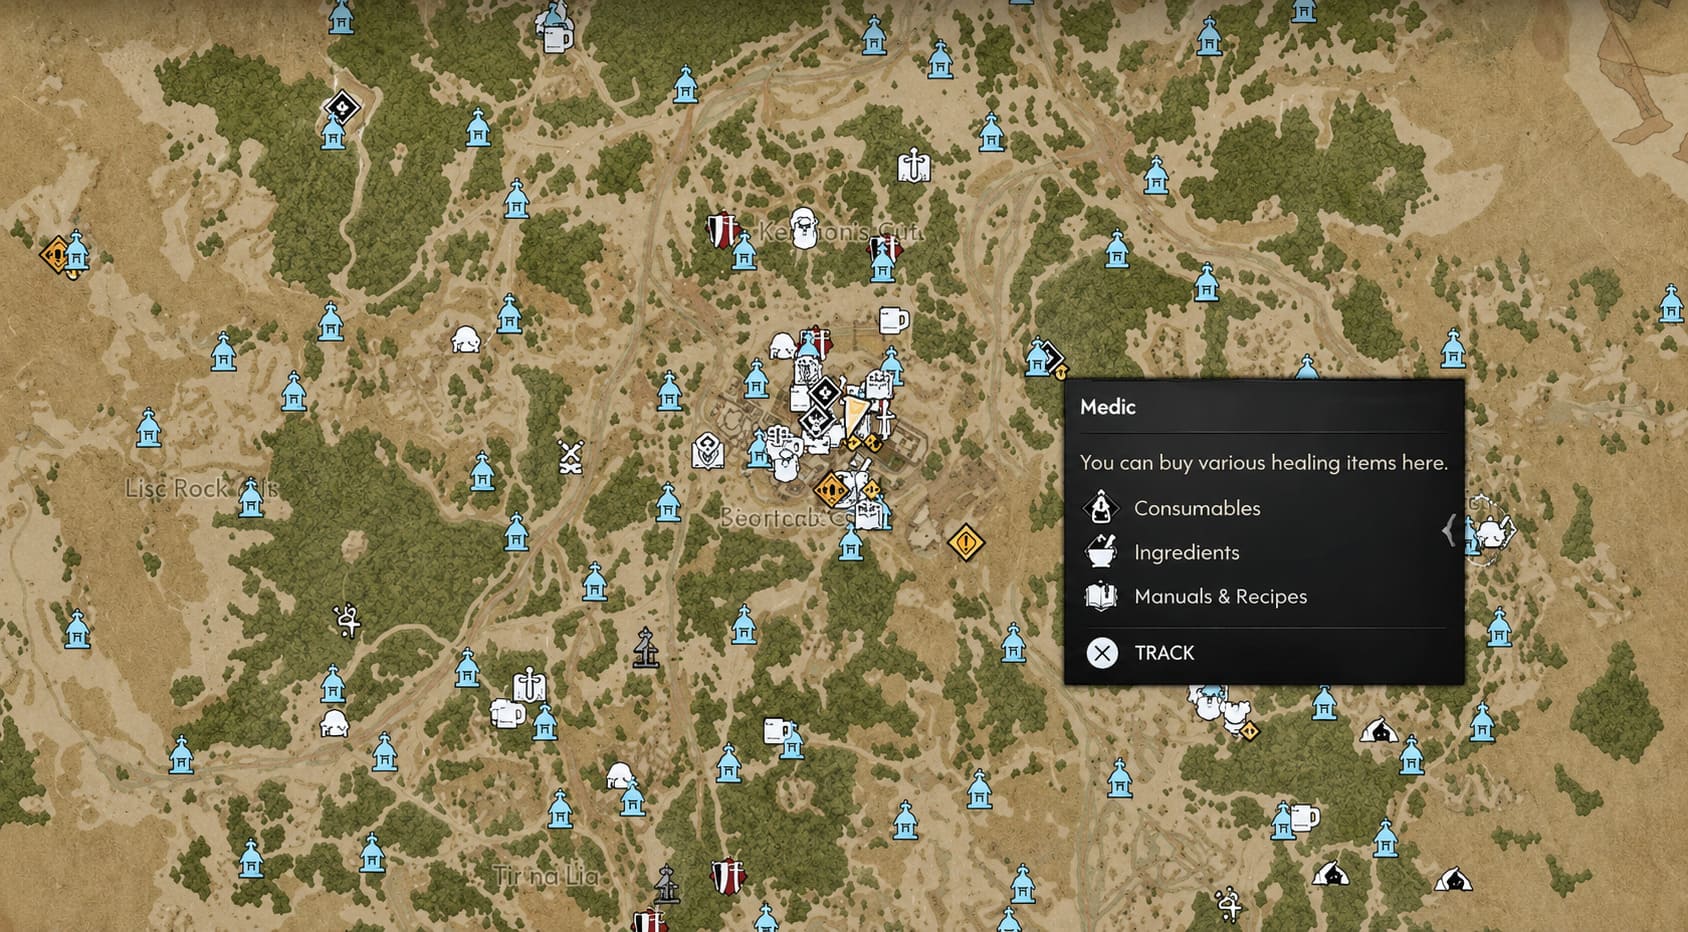Select the red banner left of the bearded head
1688x932 pixels.
click(x=722, y=230)
